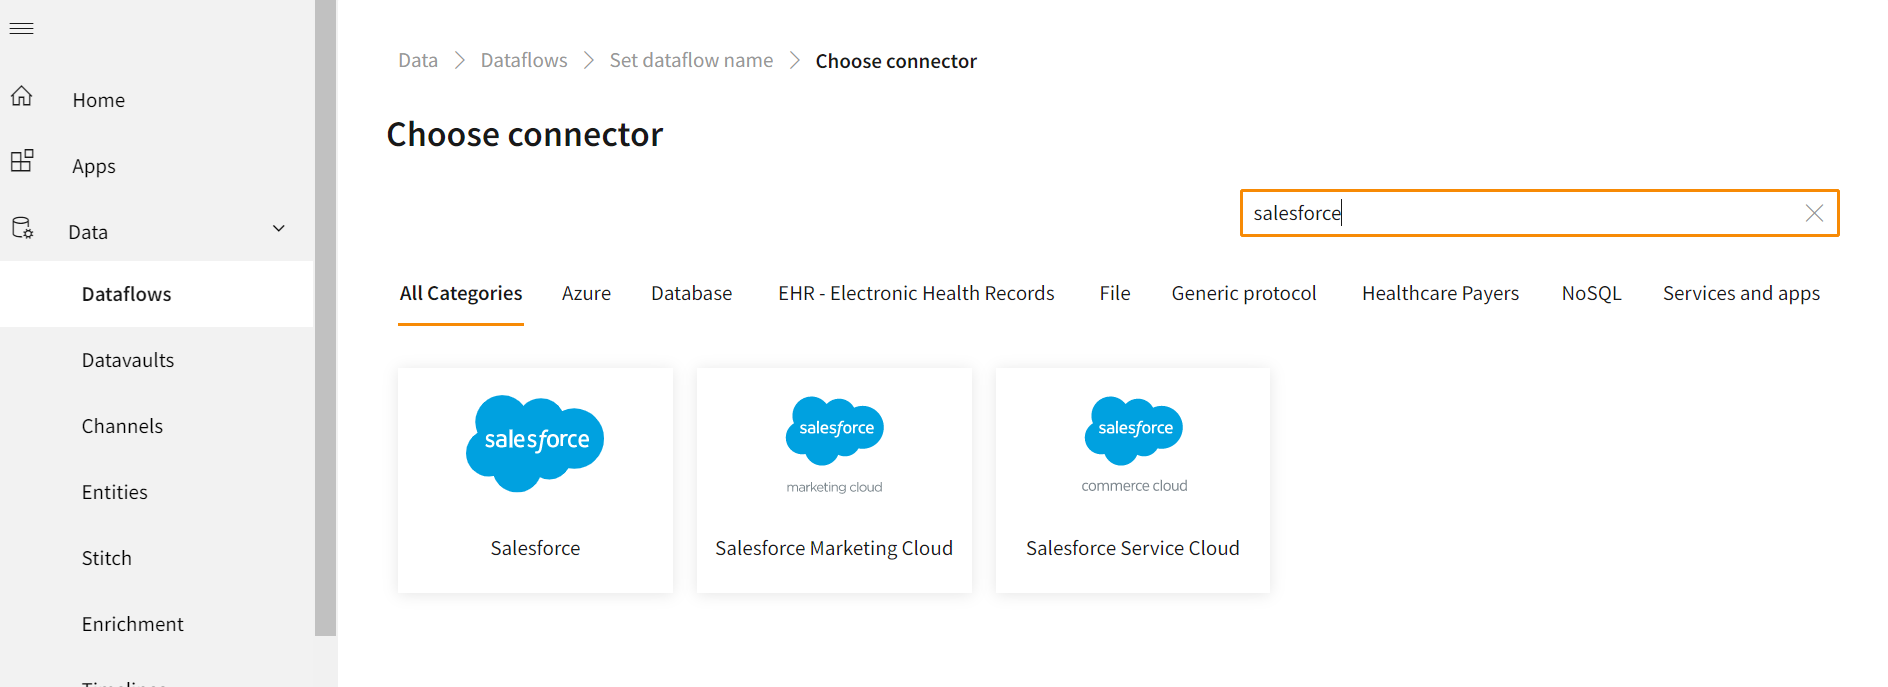1888x687 pixels.
Task: Collapse the Data menu chevron
Action: click(279, 229)
